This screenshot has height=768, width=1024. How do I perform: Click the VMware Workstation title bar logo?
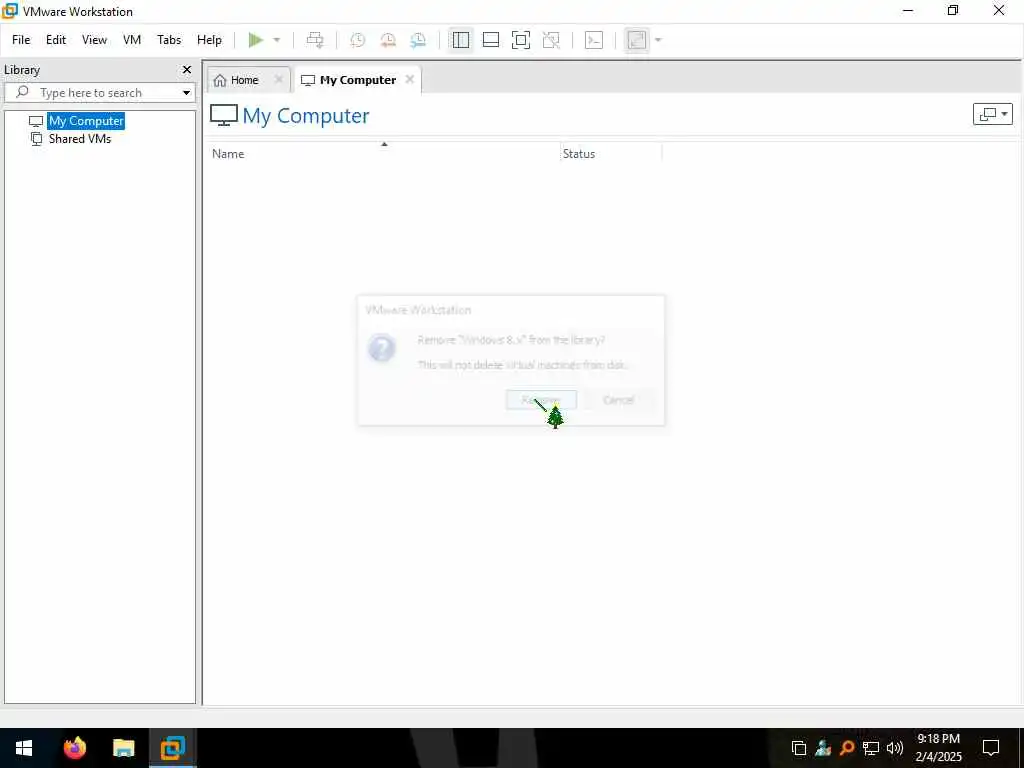point(10,10)
